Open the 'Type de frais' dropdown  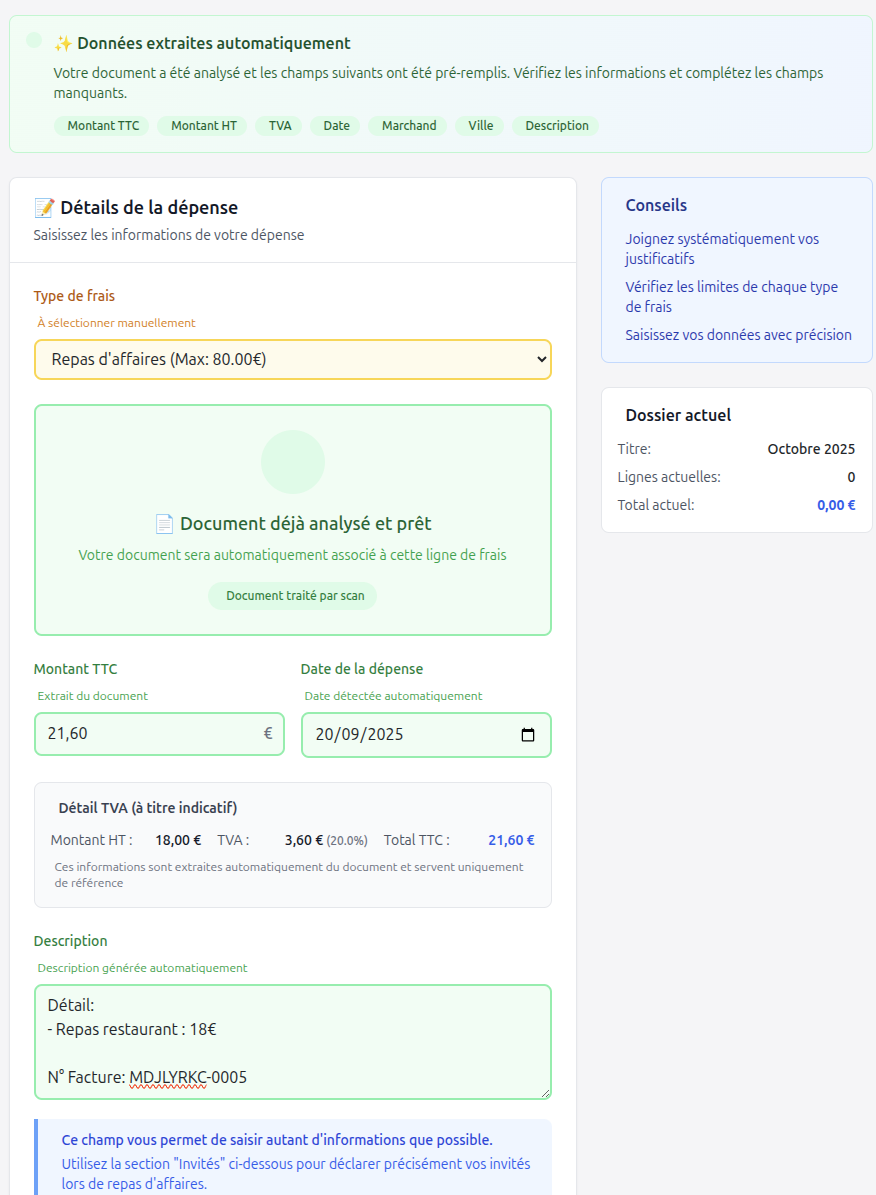click(x=293, y=359)
